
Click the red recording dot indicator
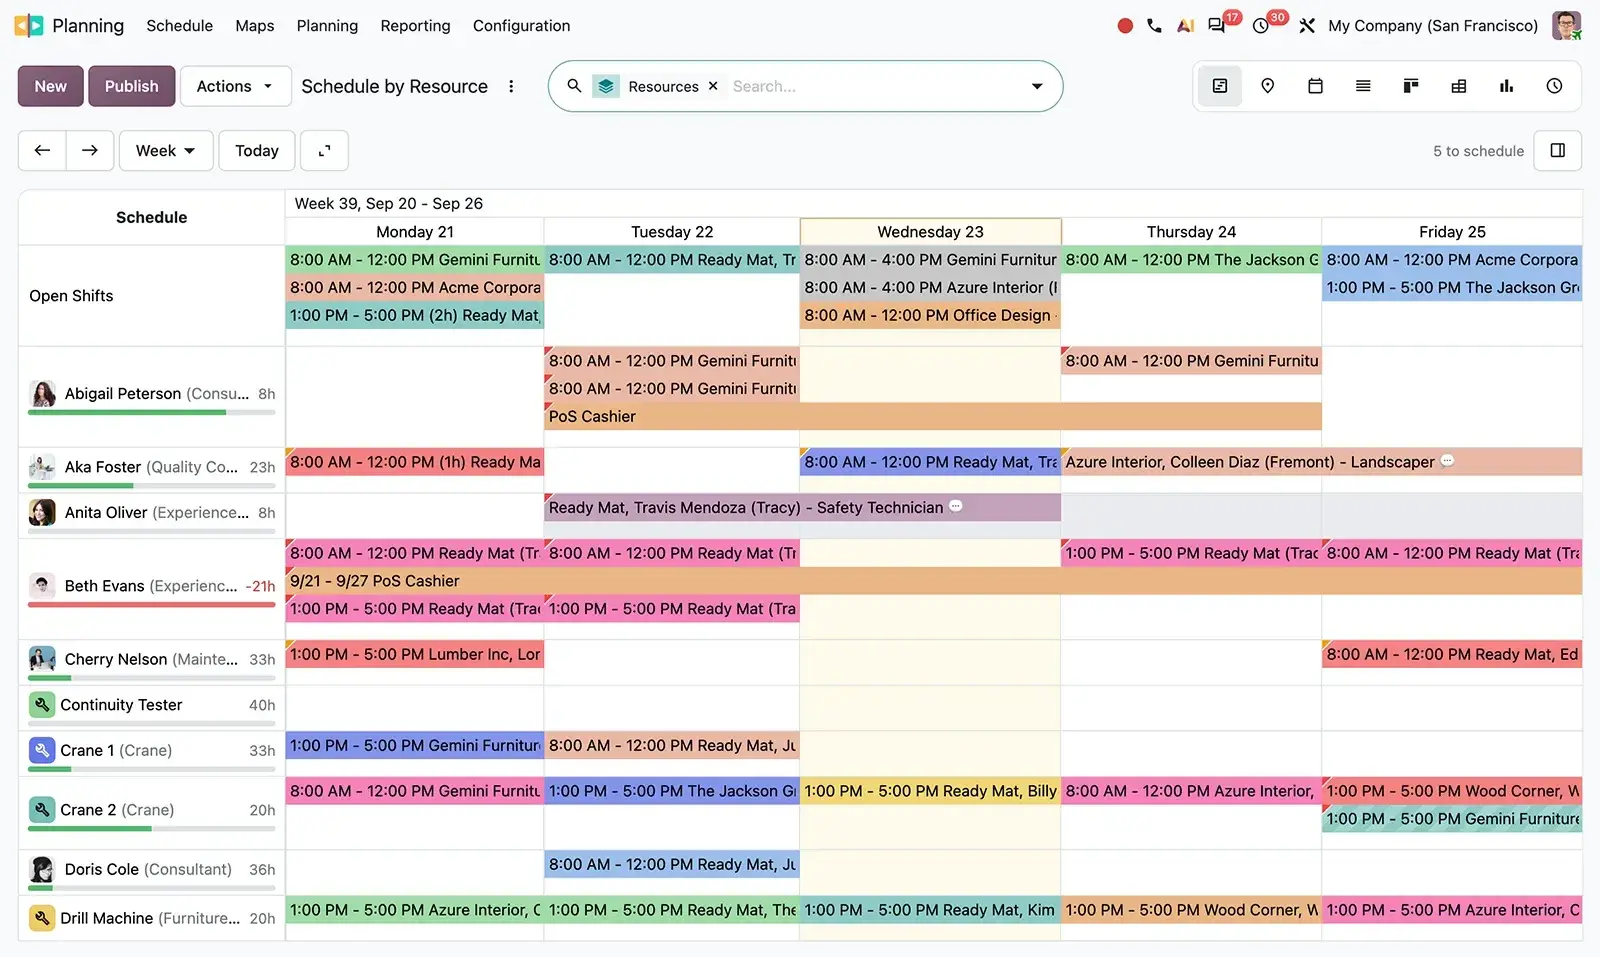click(x=1125, y=26)
